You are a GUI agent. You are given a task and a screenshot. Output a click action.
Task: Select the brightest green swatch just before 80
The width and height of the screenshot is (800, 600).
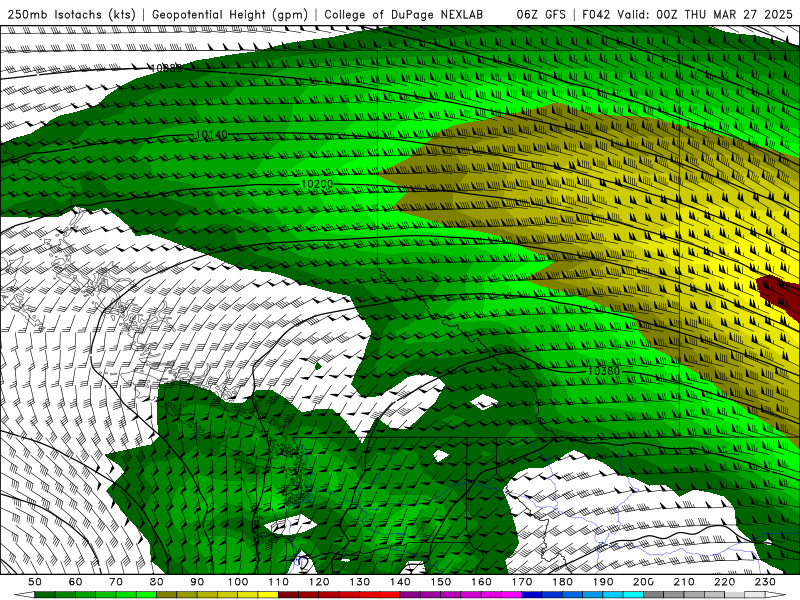146,595
